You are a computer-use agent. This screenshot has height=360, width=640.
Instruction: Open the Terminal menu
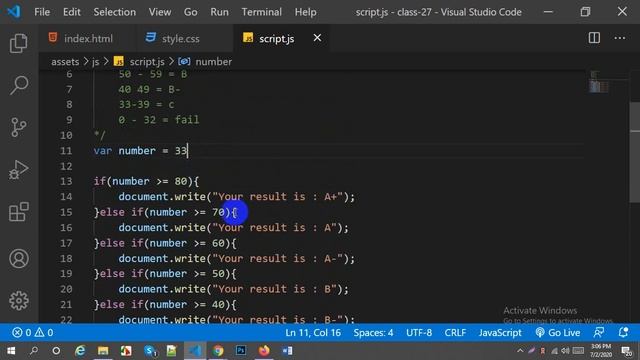click(261, 12)
